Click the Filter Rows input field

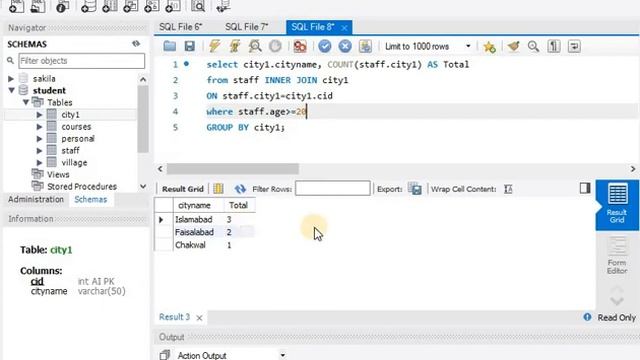click(x=333, y=189)
